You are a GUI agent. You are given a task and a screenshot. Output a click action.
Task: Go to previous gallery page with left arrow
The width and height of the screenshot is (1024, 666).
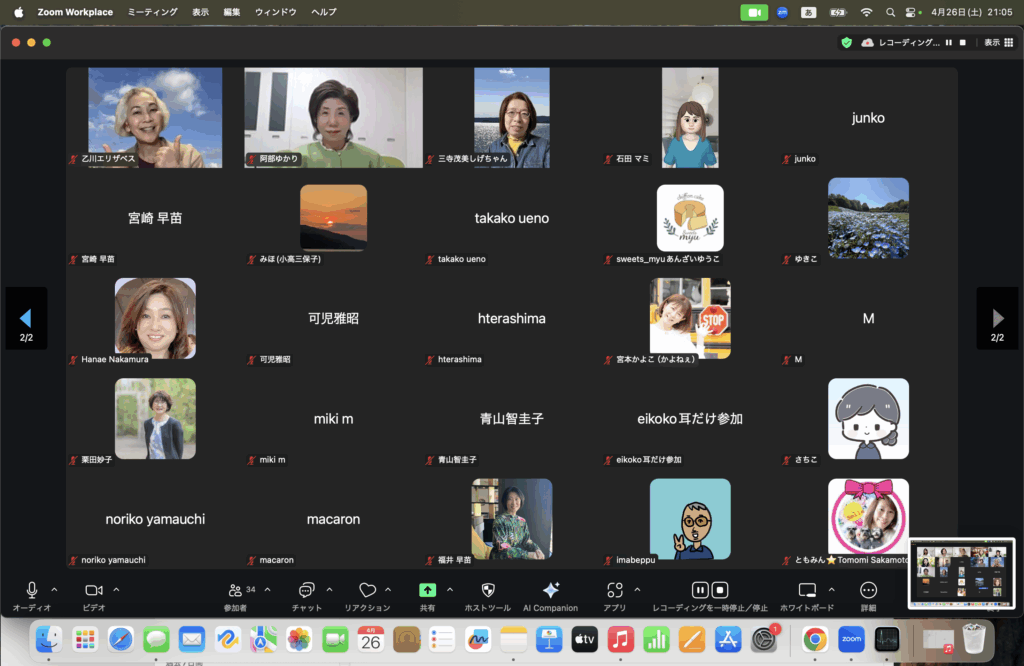pos(26,318)
